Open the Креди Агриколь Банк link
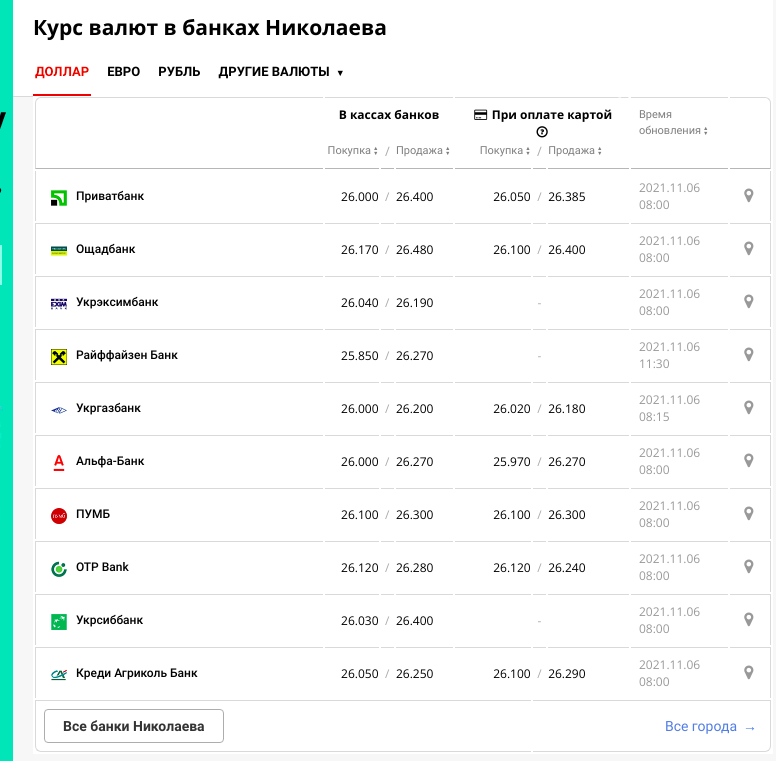The image size is (776, 761). 137,673
